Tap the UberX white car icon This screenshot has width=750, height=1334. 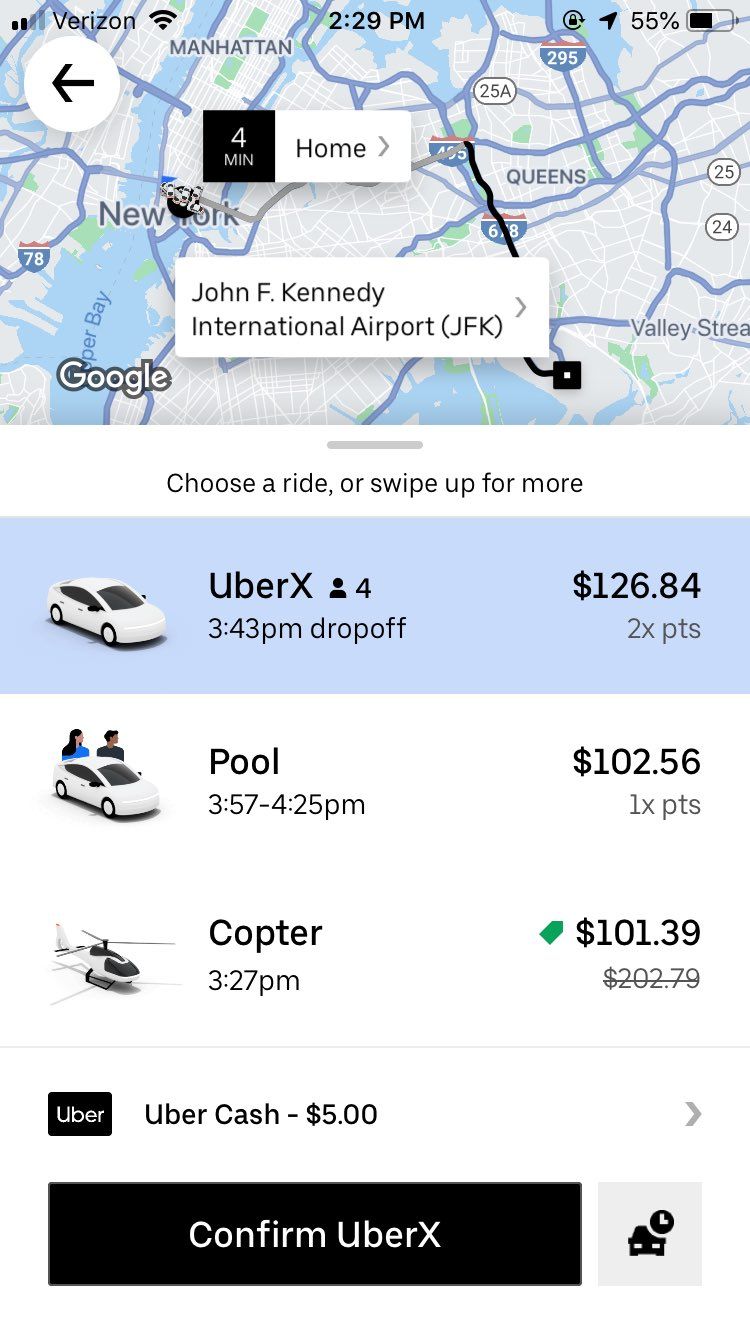(x=106, y=606)
